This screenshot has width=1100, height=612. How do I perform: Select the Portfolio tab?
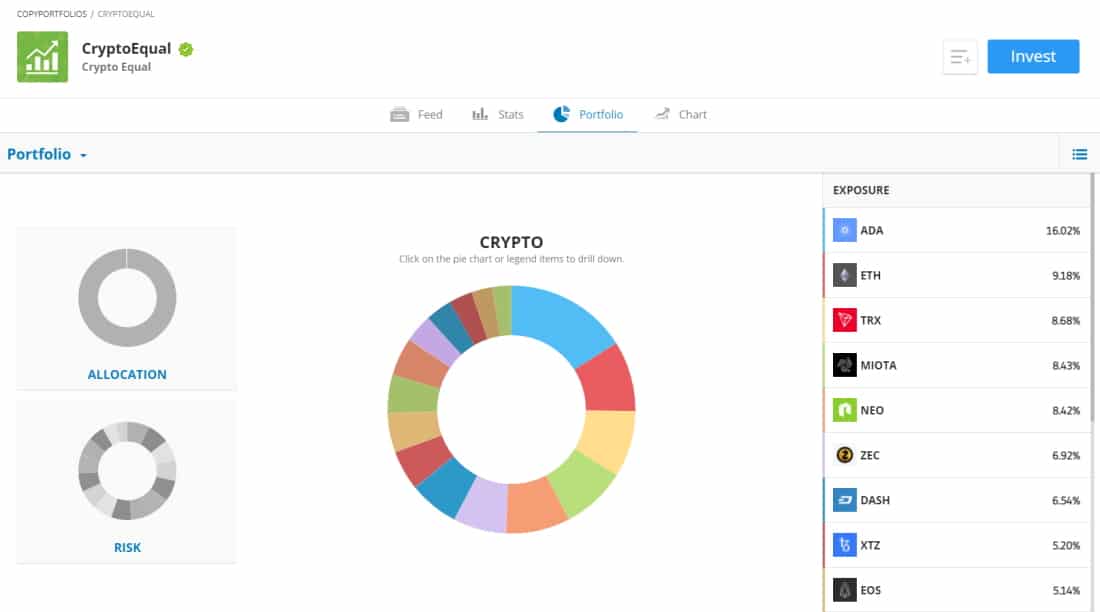click(x=587, y=114)
